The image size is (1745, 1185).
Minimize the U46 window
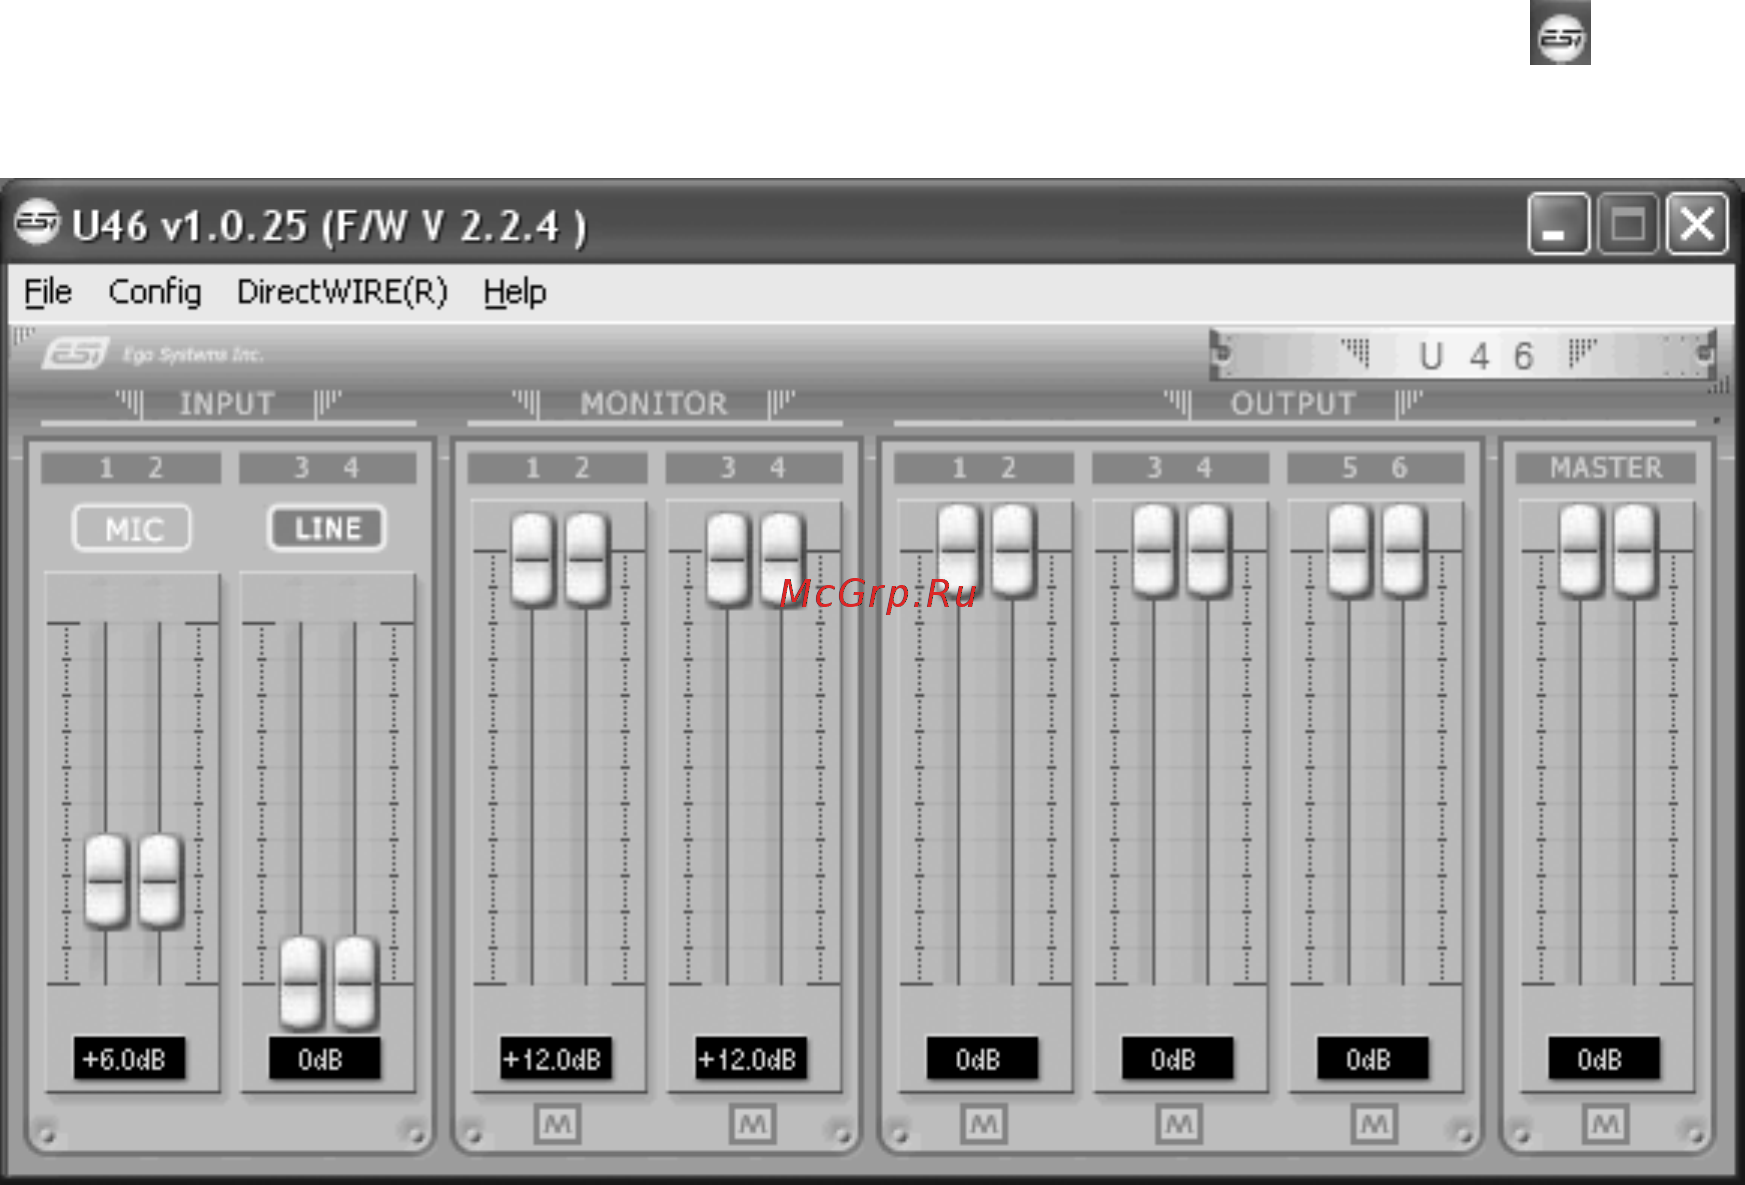click(x=1558, y=223)
